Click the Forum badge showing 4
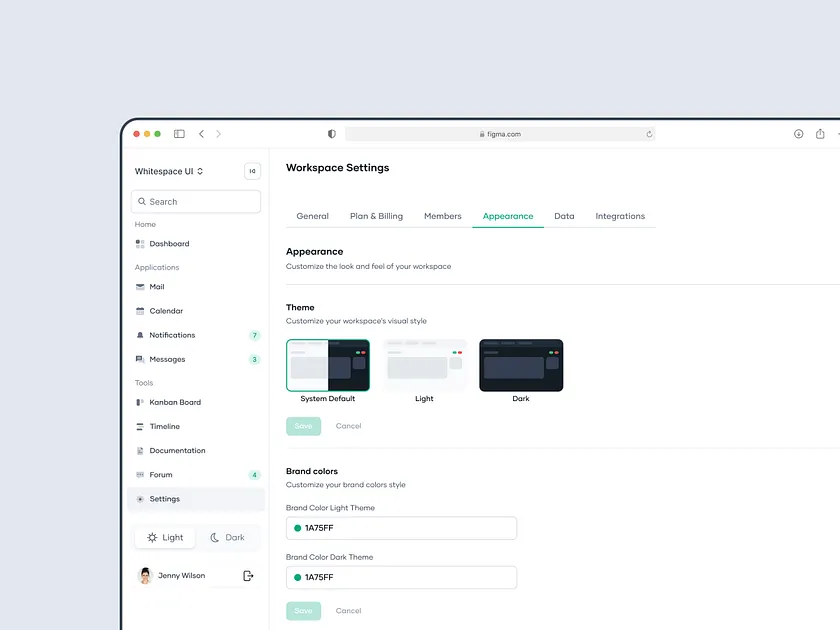840x630 pixels. [254, 475]
